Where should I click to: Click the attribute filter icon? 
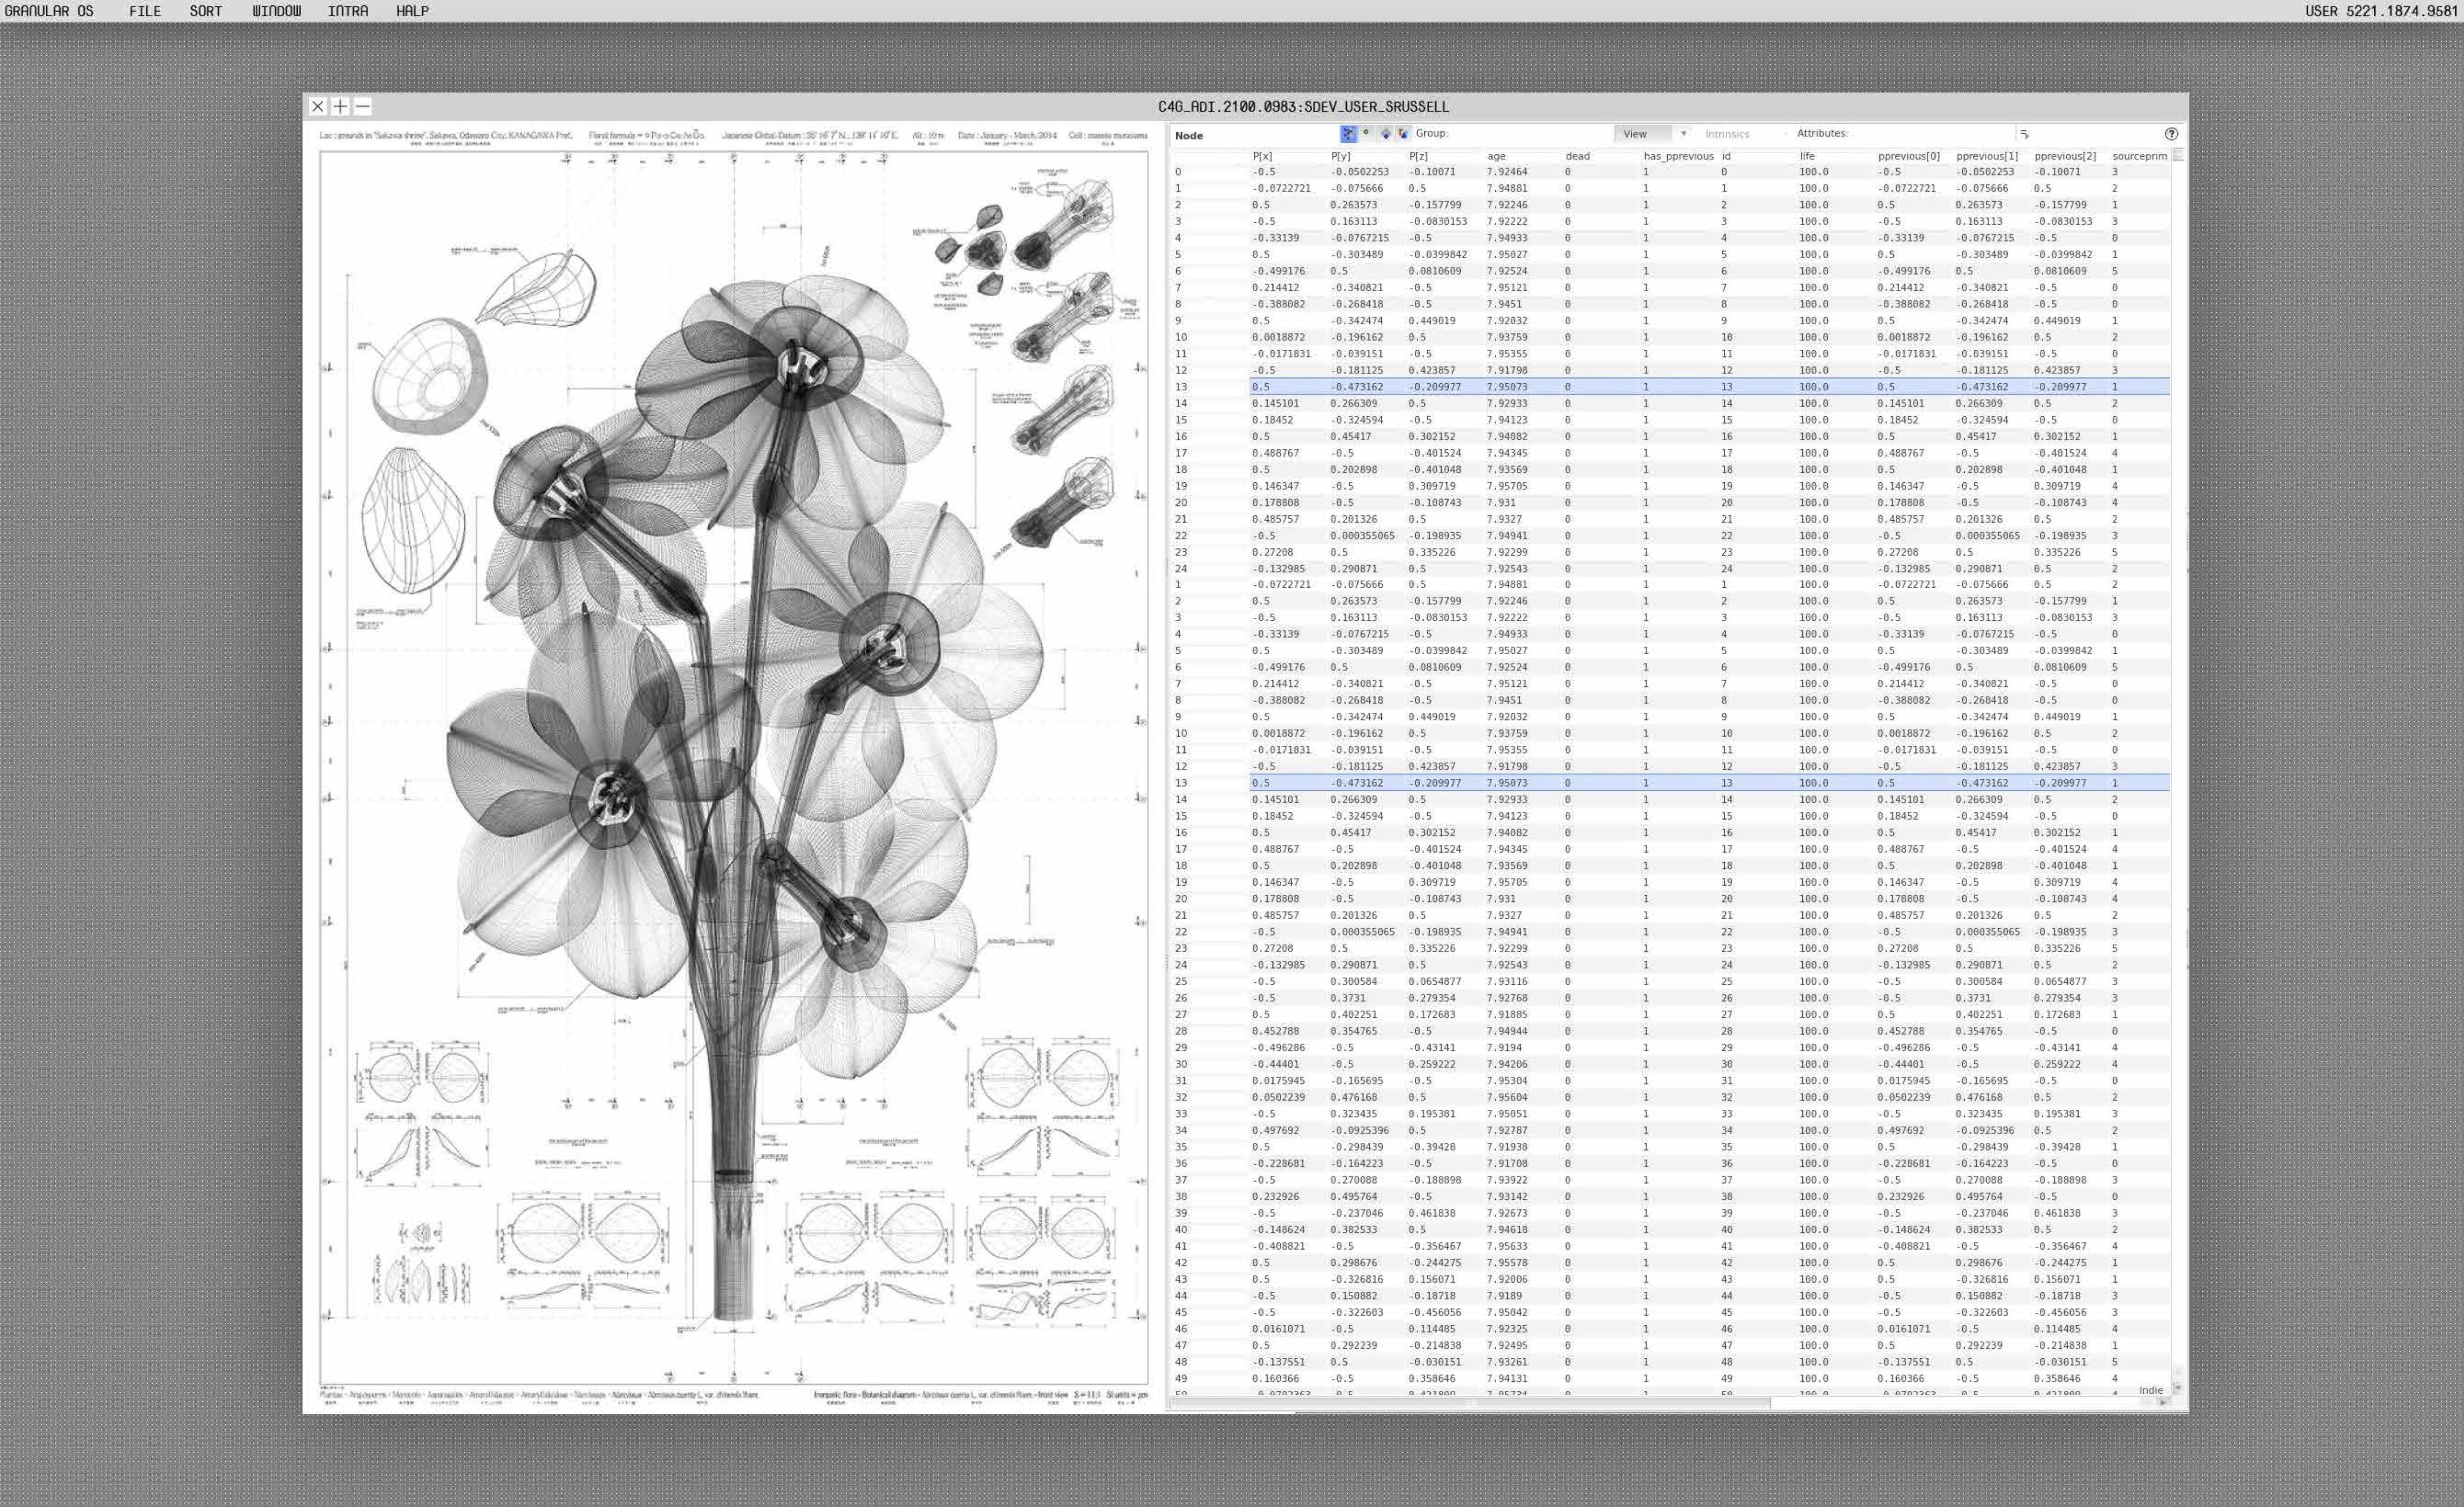point(2024,134)
